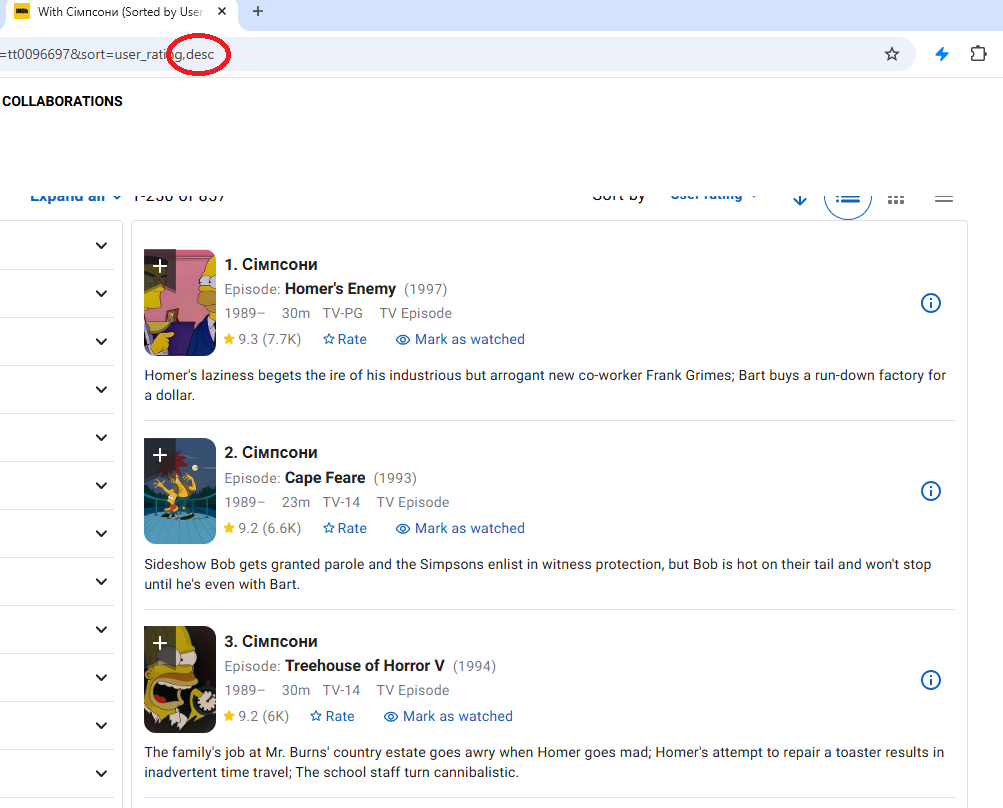Click the lightning bolt extension icon
Screen dimensions: 1003x808
click(x=942, y=54)
